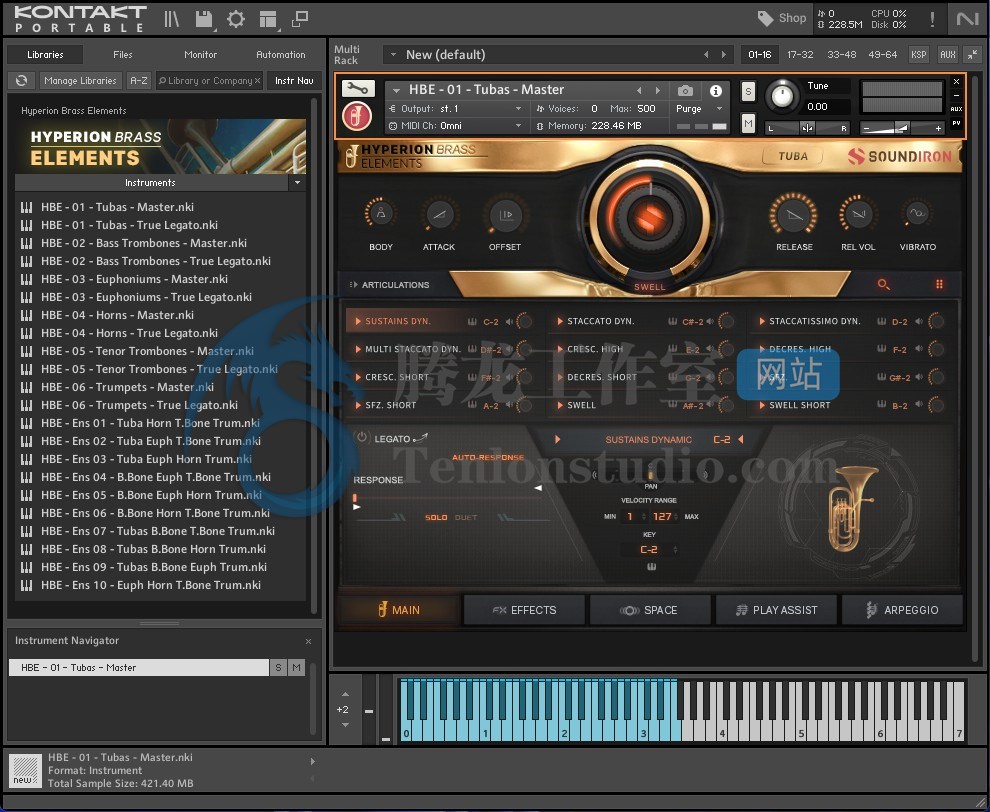Open the Kontakt browser panel icon
Image resolution: width=990 pixels, height=812 pixels.
point(171,19)
